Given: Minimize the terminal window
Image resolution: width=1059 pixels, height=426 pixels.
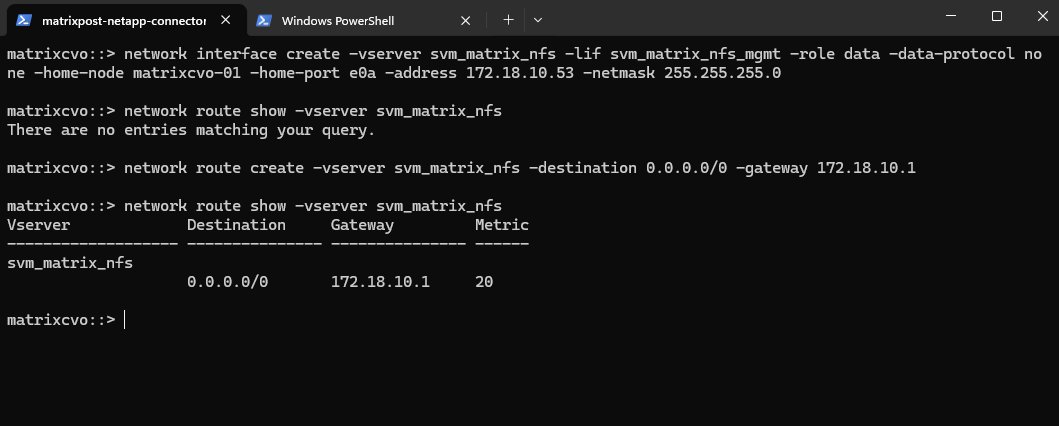Looking at the screenshot, I should (x=949, y=16).
